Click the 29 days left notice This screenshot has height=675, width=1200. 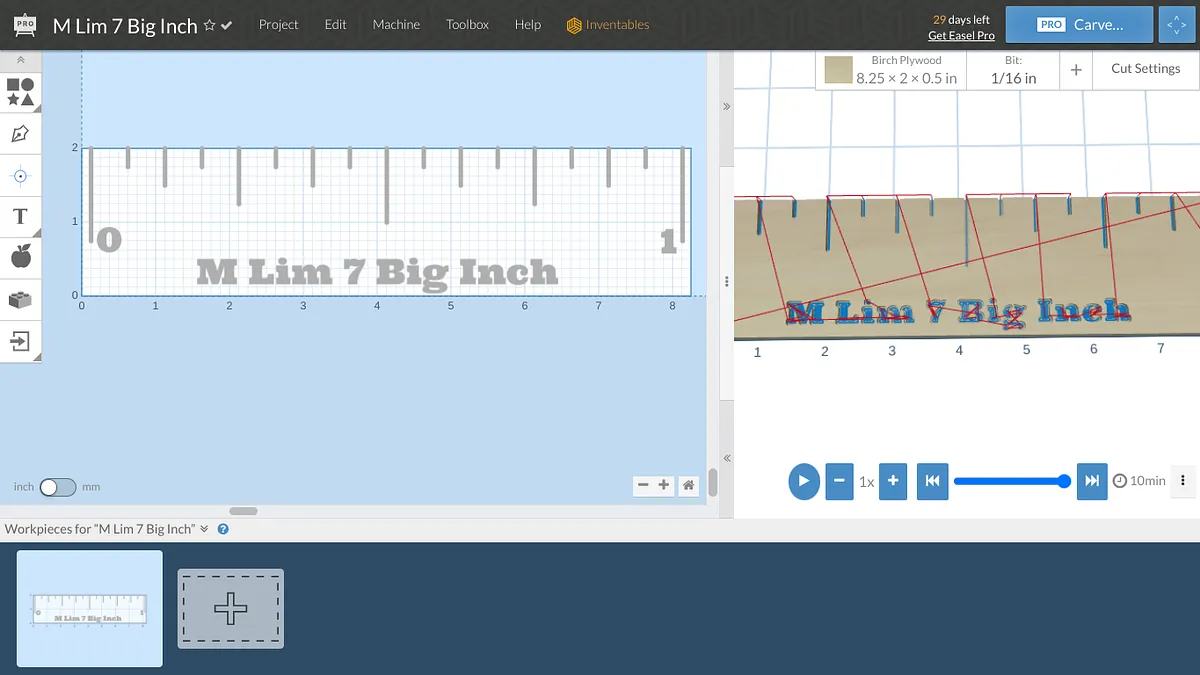(961, 19)
